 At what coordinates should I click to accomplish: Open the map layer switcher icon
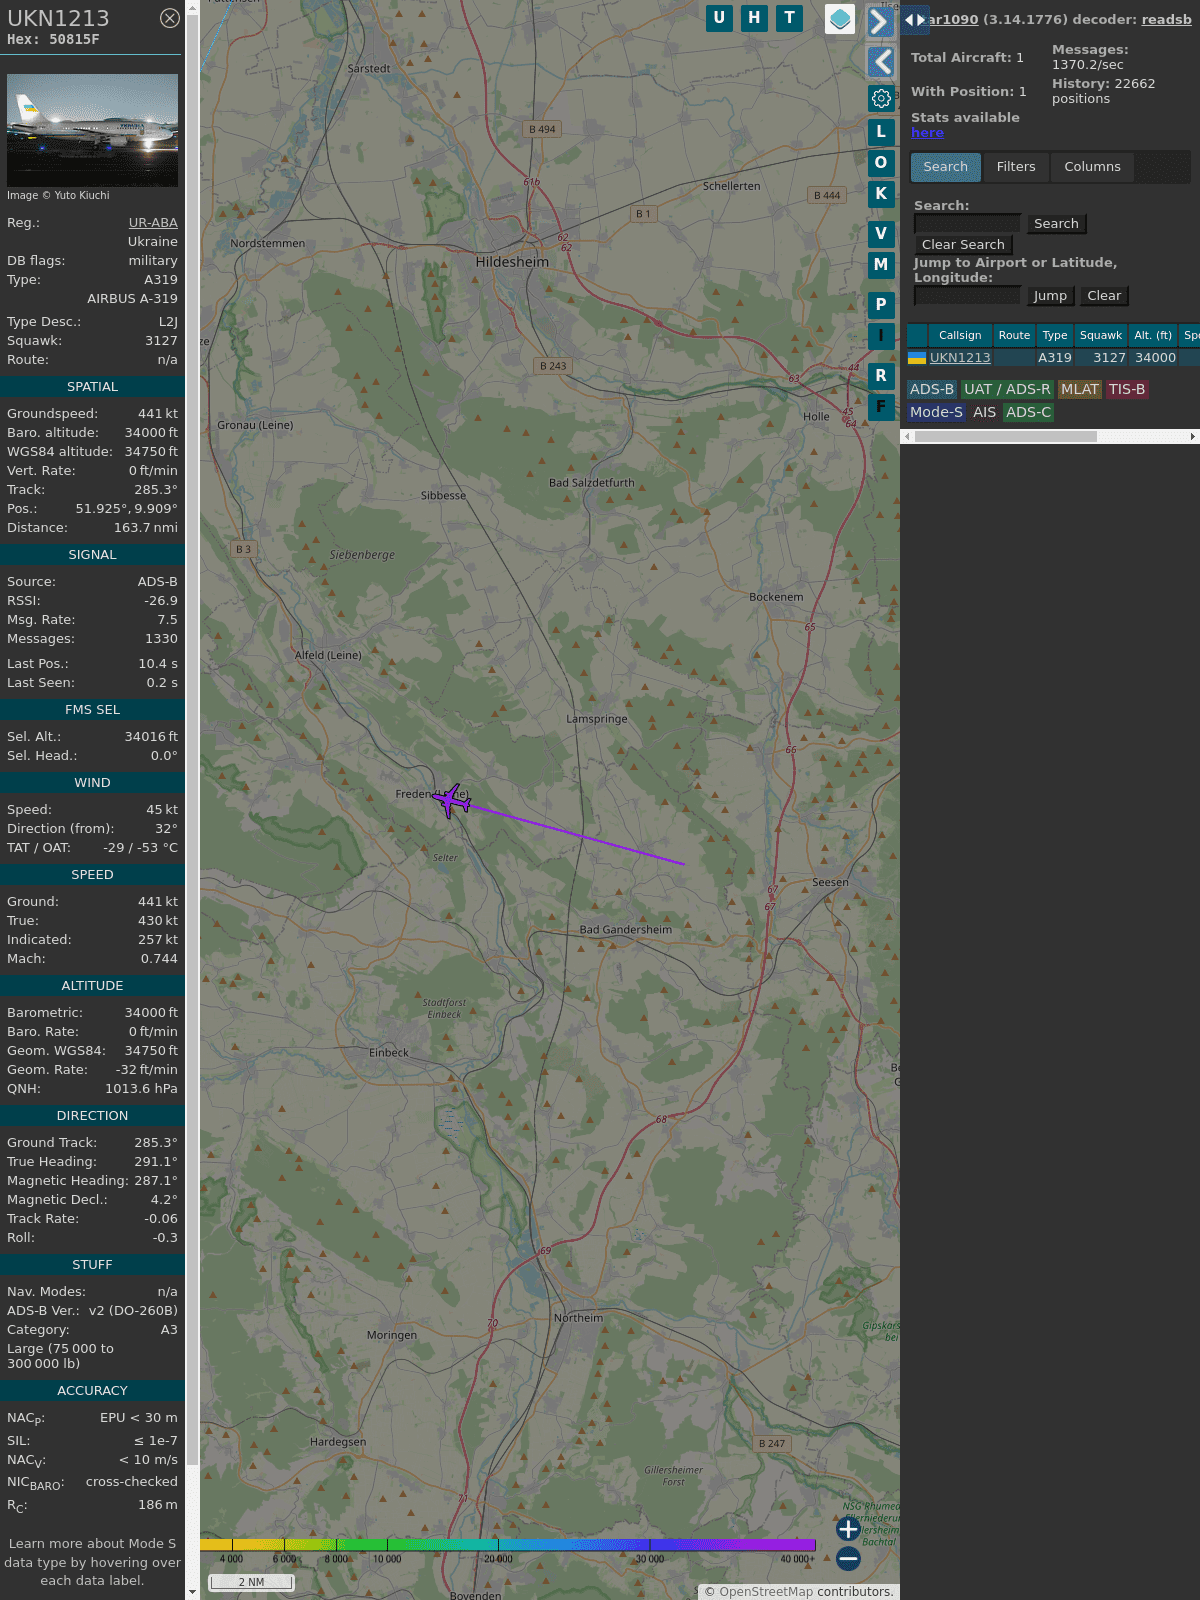coord(840,19)
